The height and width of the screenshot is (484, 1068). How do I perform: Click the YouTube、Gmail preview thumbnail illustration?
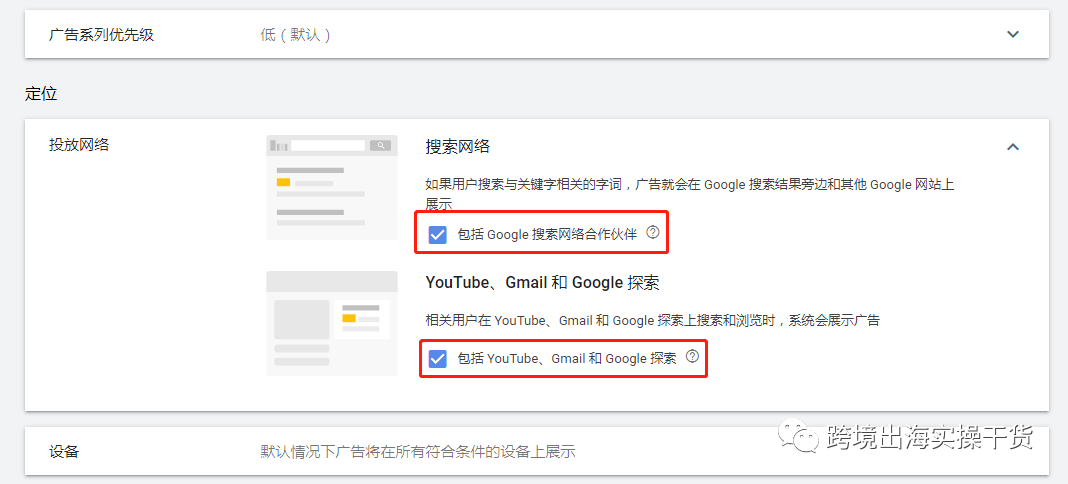click(332, 323)
